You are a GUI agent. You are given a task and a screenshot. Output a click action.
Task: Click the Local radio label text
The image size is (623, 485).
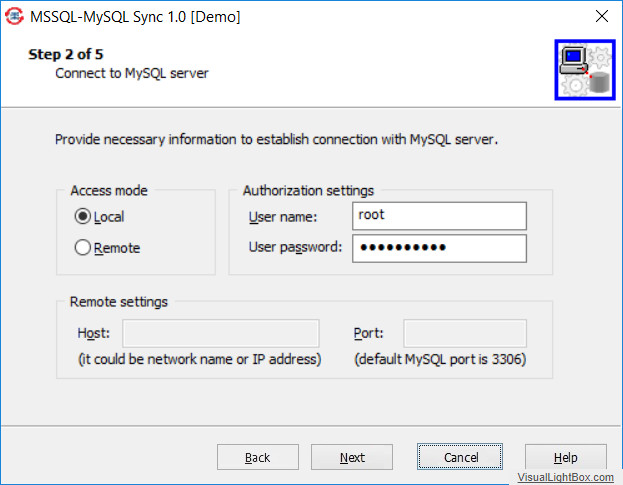[109, 217]
